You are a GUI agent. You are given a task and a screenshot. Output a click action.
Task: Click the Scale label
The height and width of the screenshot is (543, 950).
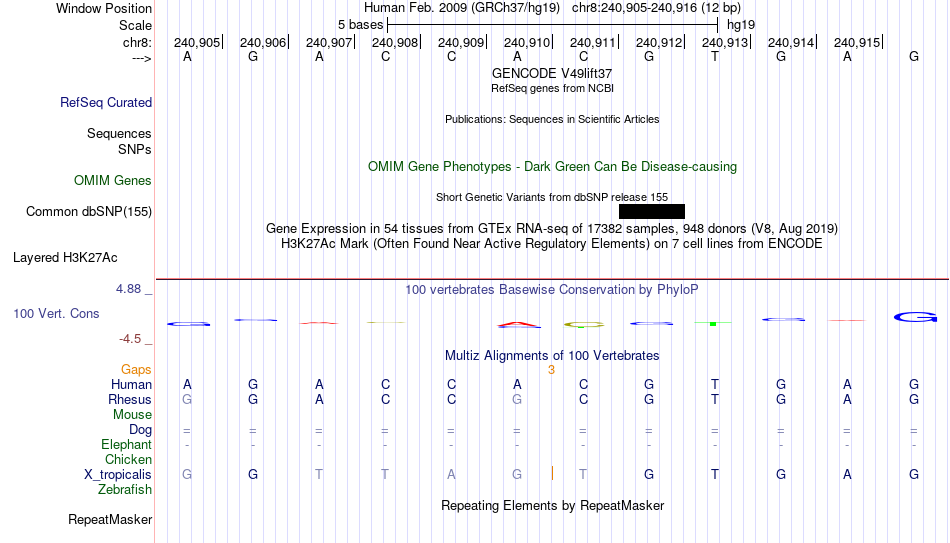tap(135, 25)
